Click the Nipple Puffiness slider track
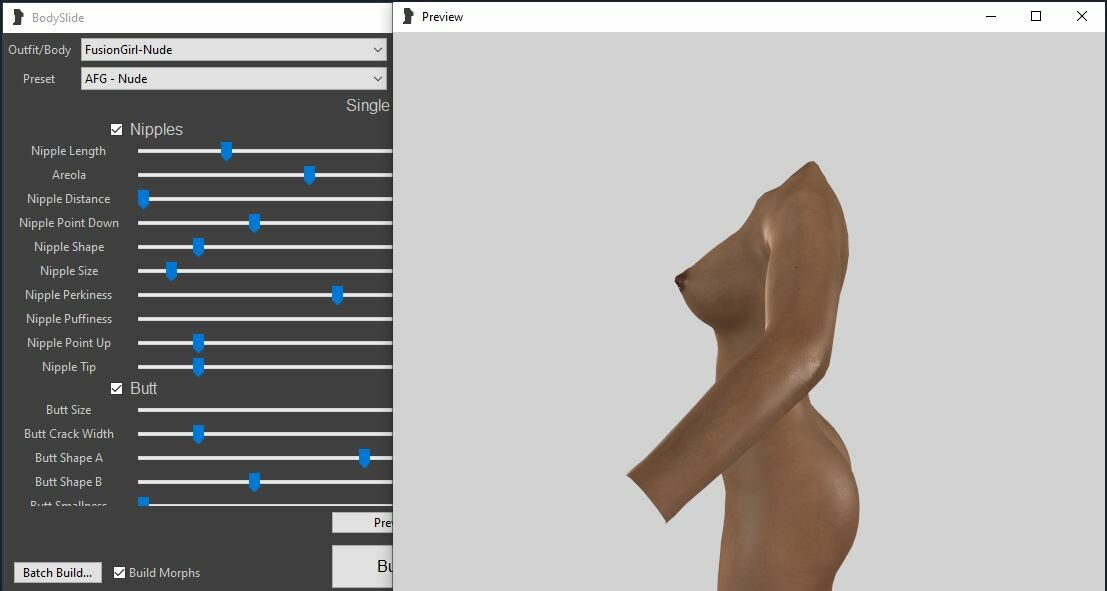This screenshot has height=591, width=1107. coord(265,319)
